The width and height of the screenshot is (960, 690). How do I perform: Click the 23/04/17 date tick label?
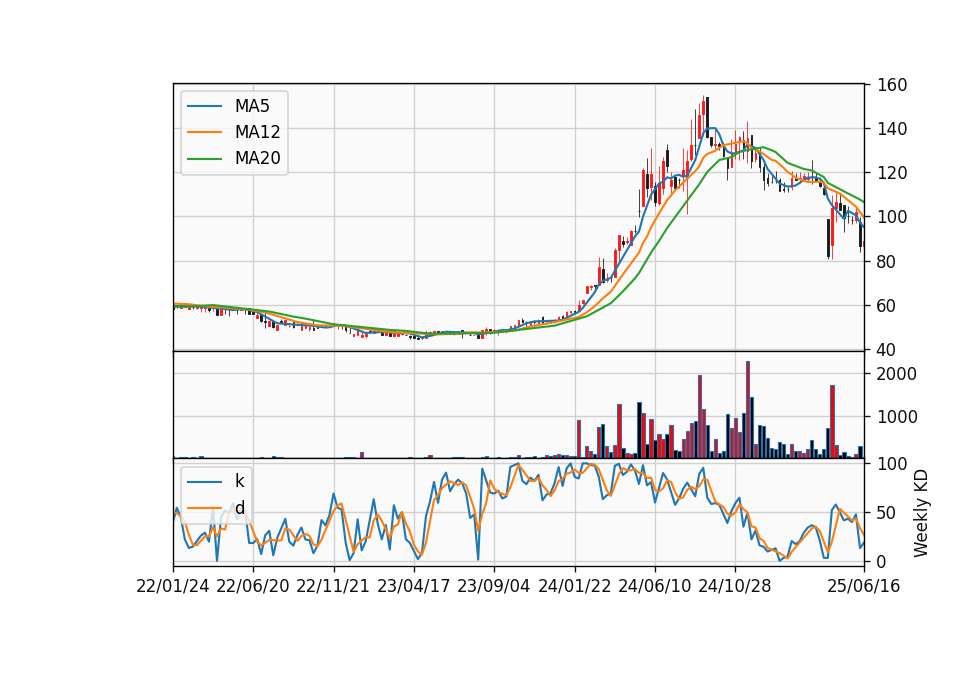tap(413, 586)
